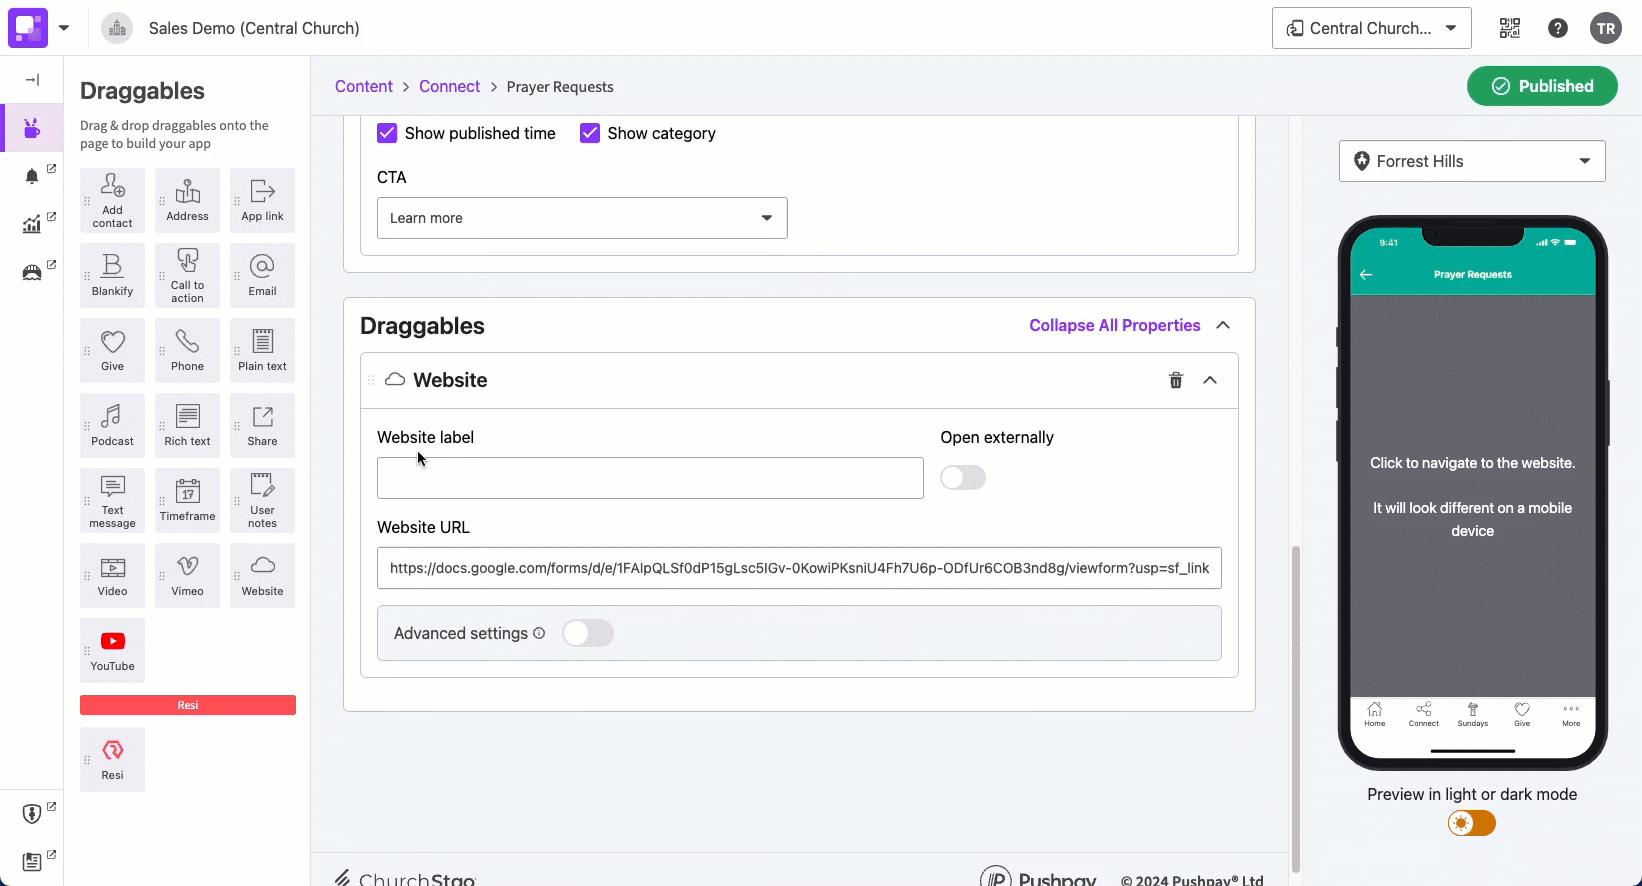Click the Vimeo draggable icon
Image resolution: width=1642 pixels, height=886 pixels.
coord(187,575)
